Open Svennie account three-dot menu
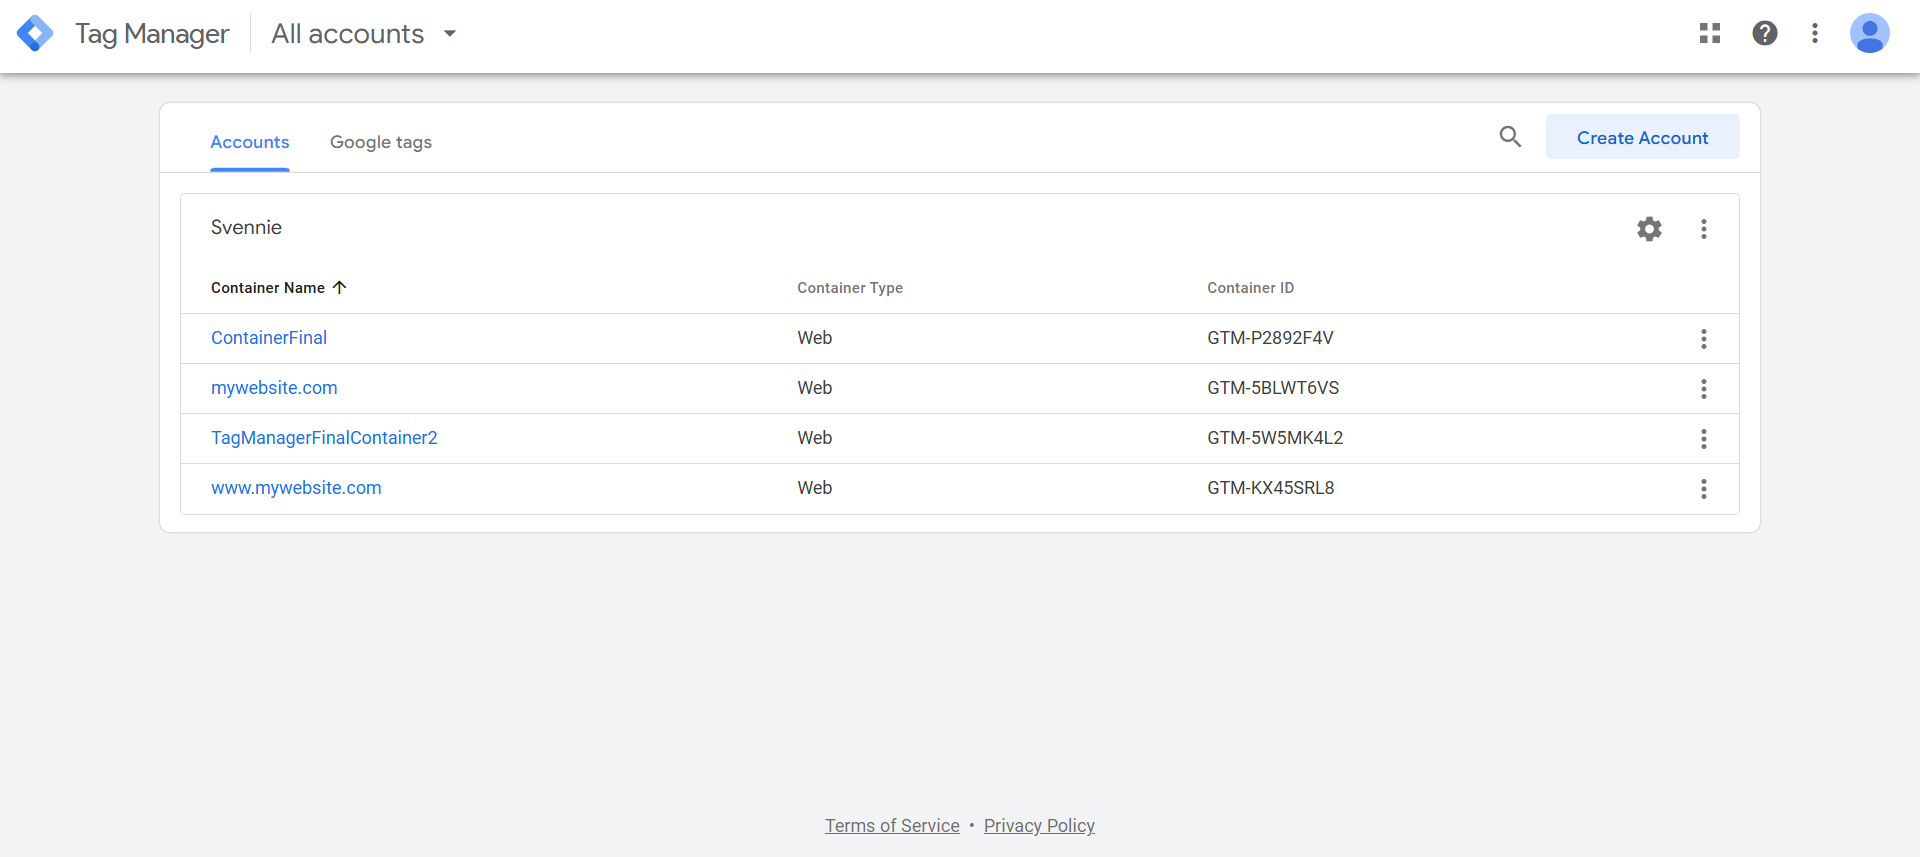1920x857 pixels. 1704,229
